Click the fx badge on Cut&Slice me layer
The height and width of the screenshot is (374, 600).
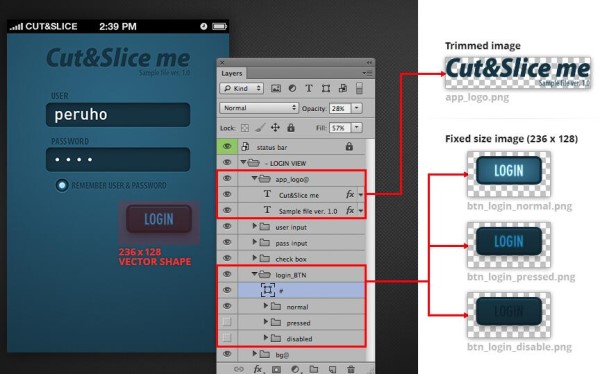(x=350, y=194)
